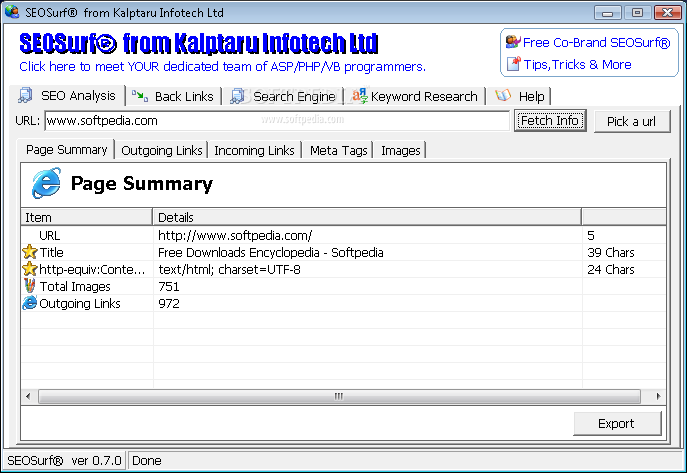This screenshot has width=687, height=473.
Task: Click the 'Free Downloads Encyclopedia - Softpedia' cell
Action: click(x=271, y=253)
